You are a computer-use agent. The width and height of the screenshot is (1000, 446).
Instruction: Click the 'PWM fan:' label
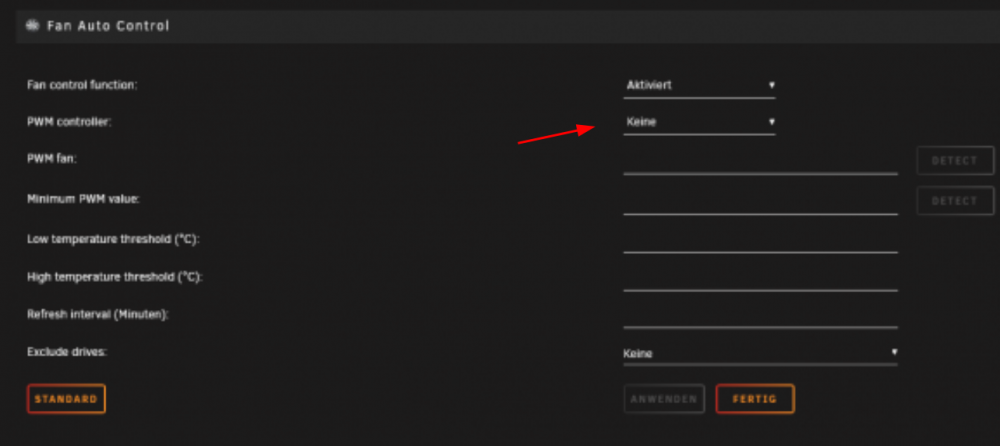[52, 159]
